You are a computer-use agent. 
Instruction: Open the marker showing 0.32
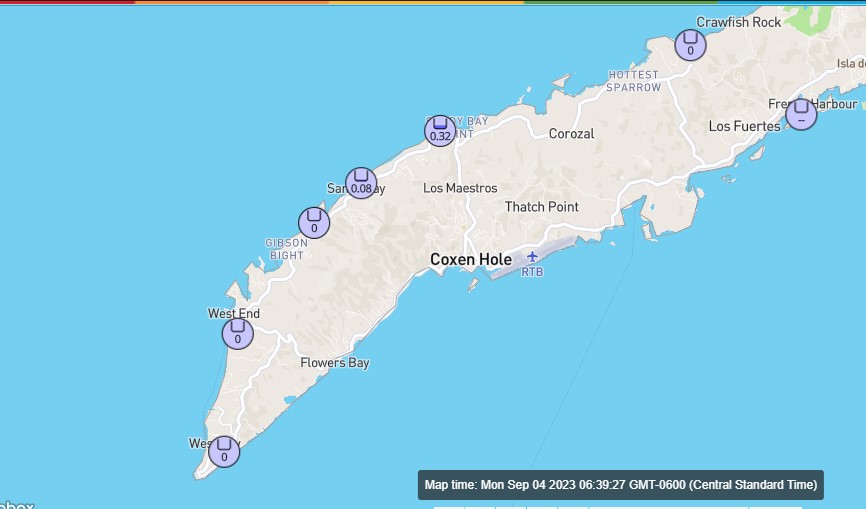tap(440, 131)
